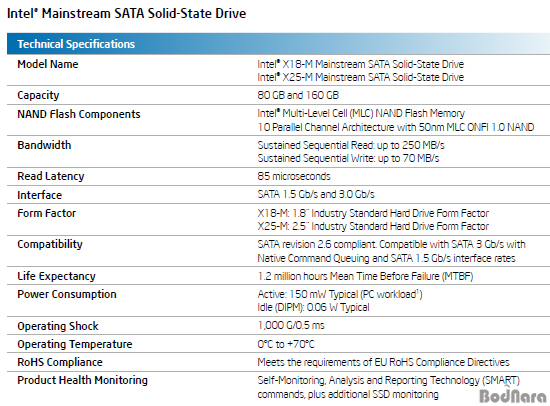Click the 'Read Latency' label
This screenshot has height=406, width=550.
[51, 176]
